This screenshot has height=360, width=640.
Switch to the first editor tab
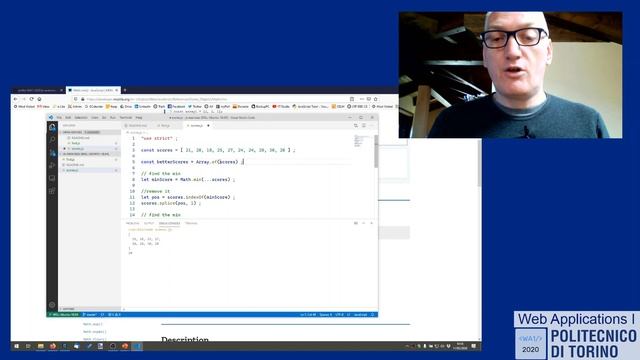pyautogui.click(x=137, y=126)
